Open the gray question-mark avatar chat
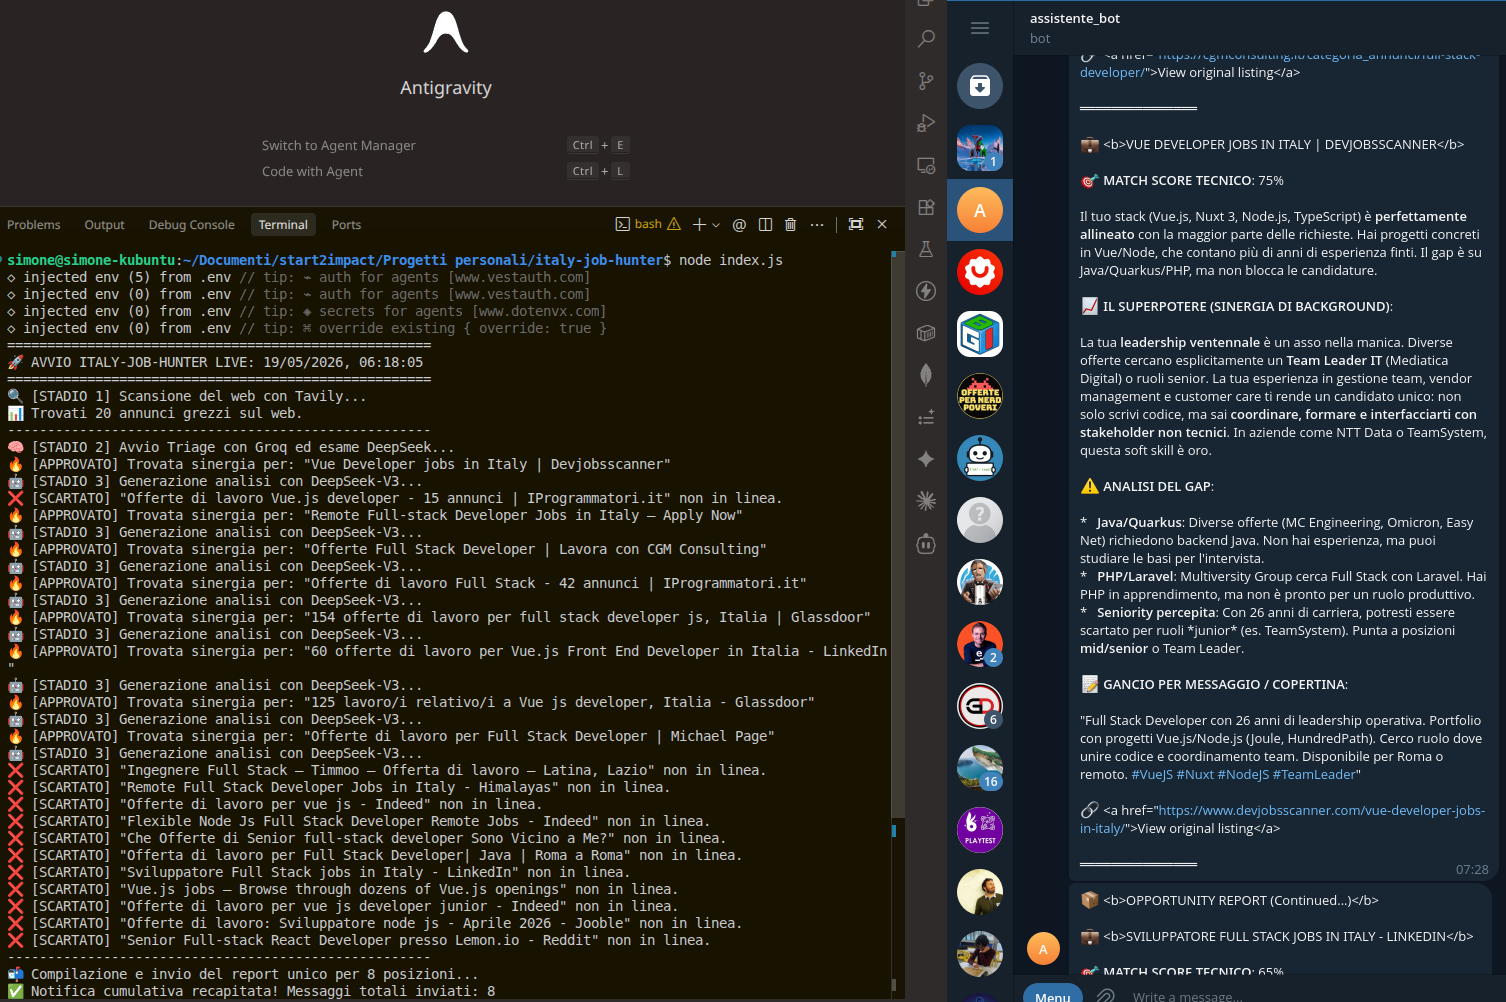Screen dimensions: 1506x1002 point(980,520)
